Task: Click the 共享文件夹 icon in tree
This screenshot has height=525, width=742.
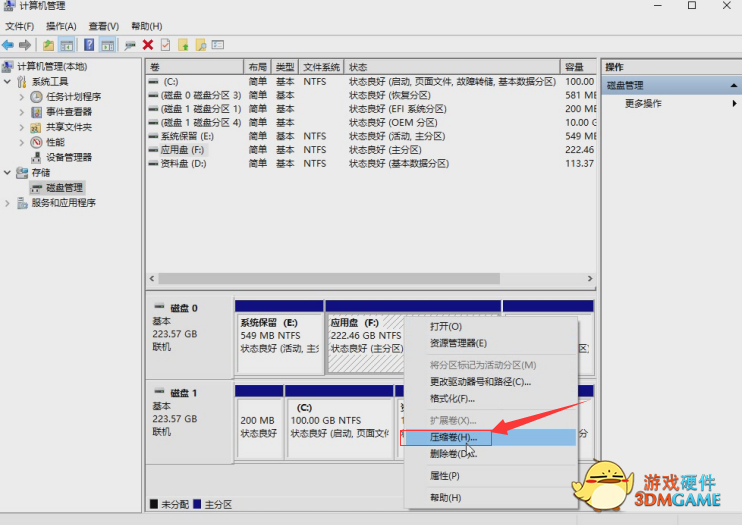Action: [36, 127]
